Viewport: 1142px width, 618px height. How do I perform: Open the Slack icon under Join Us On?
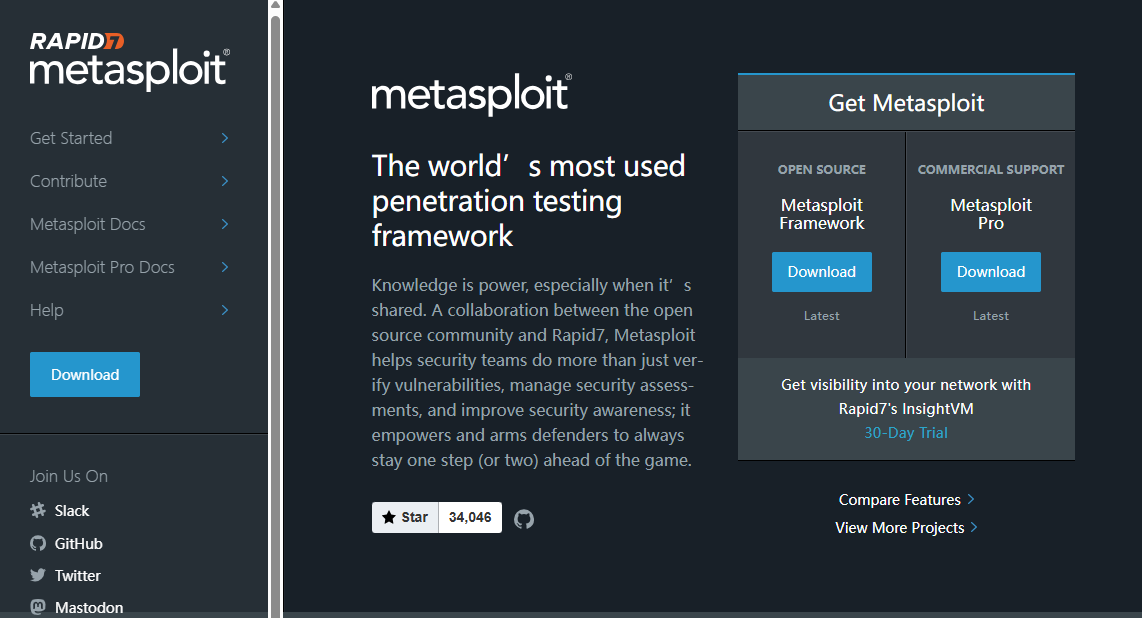[x=38, y=510]
